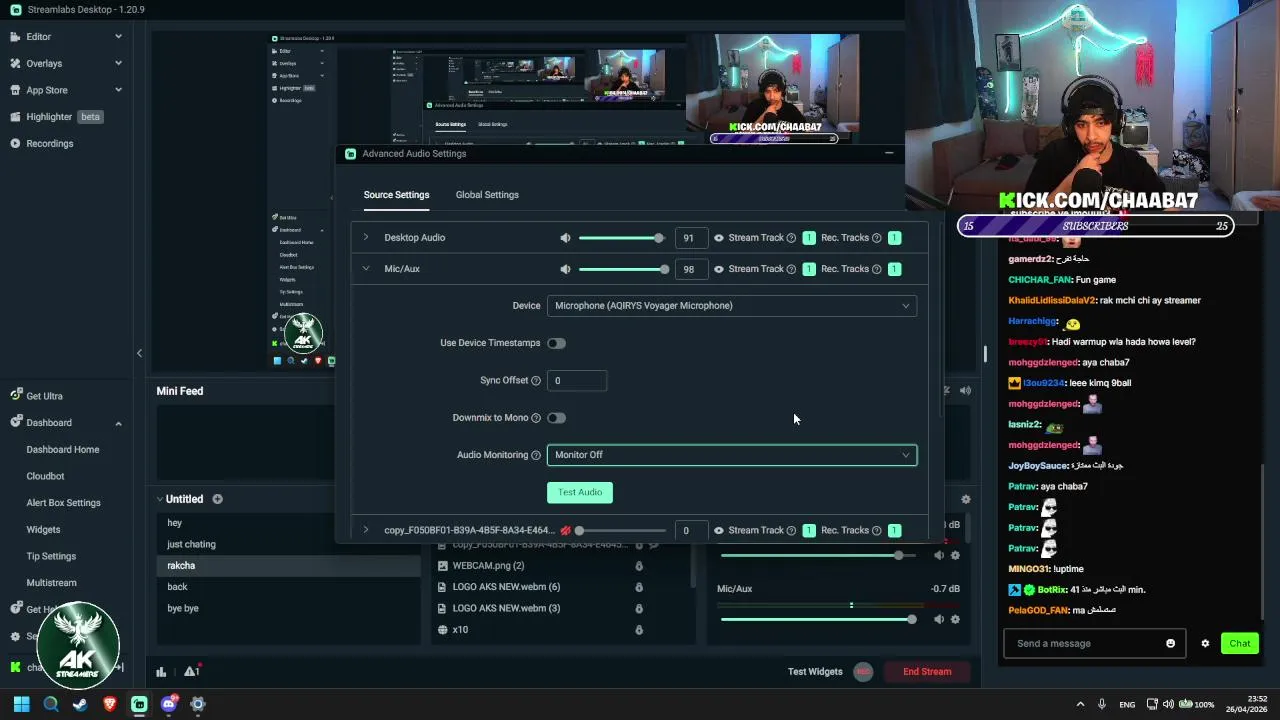1280x720 pixels.
Task: Open Recordings in the sidebar
Action: click(50, 143)
